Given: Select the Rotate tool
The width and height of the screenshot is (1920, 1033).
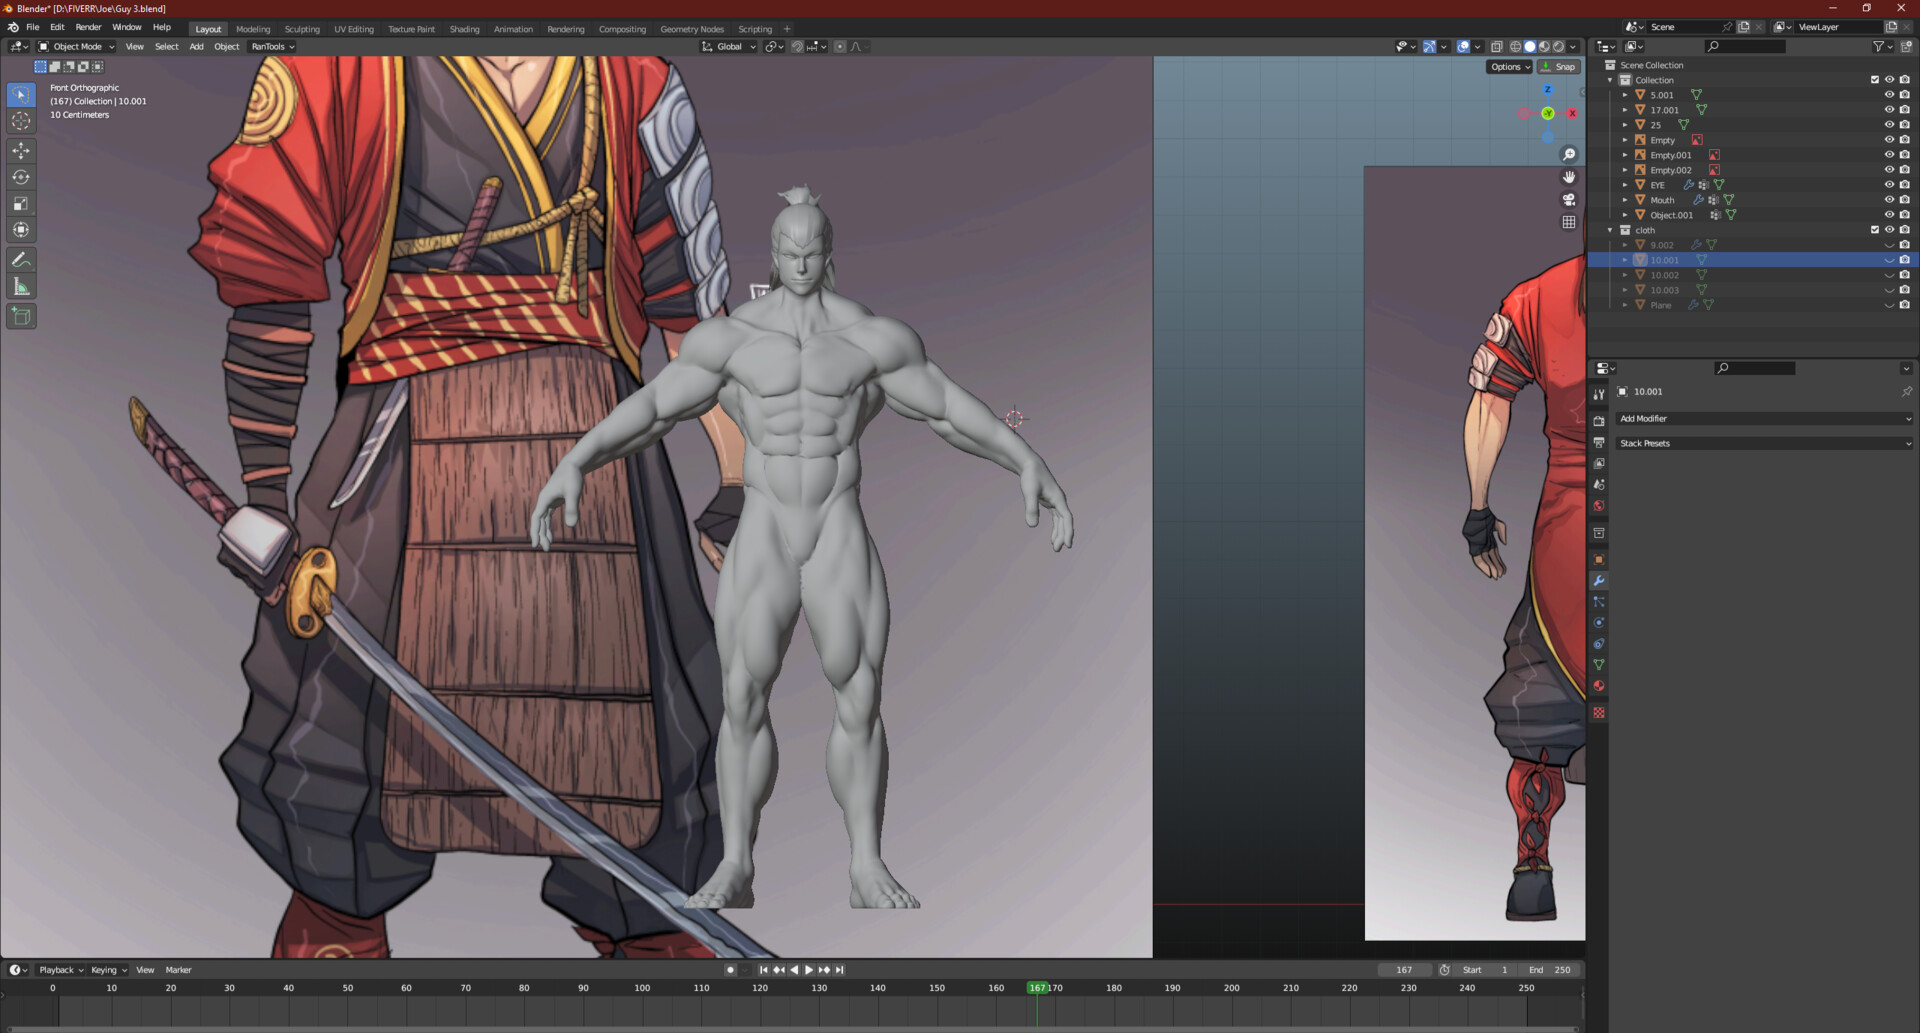Looking at the screenshot, I should click(x=20, y=176).
